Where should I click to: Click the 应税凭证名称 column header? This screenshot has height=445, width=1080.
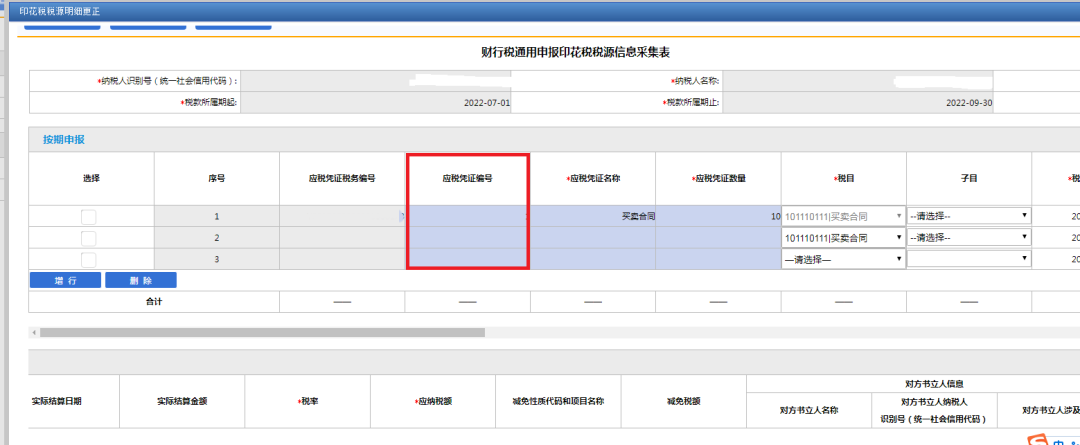(x=593, y=178)
